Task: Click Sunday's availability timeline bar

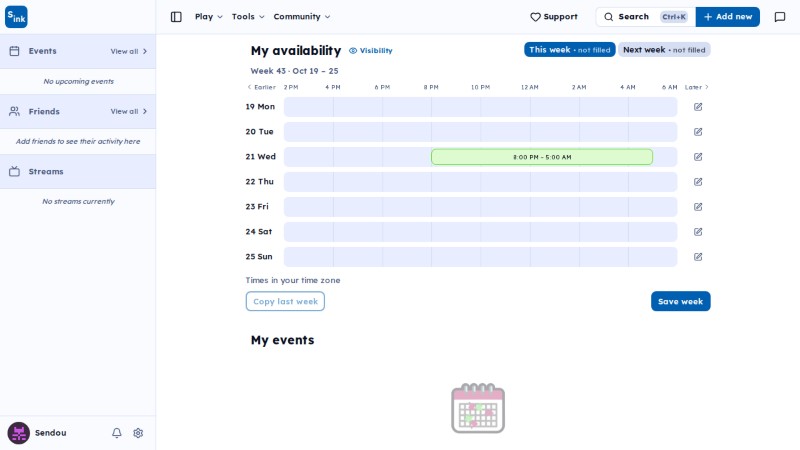Action: [x=481, y=257]
